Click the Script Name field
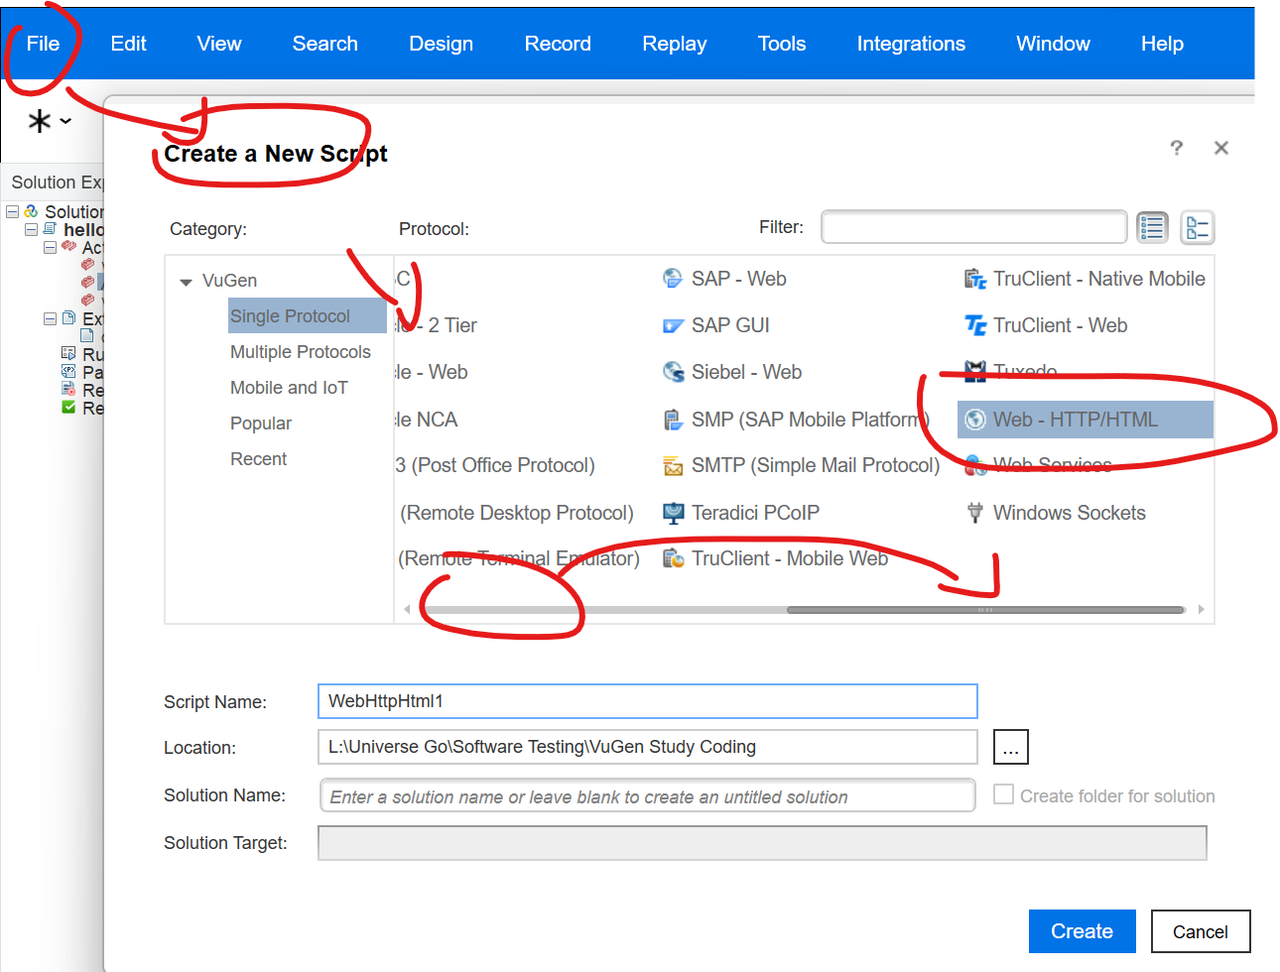 point(647,701)
